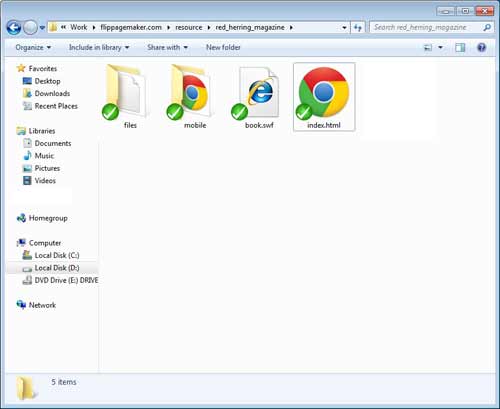Click the Refresh button beside address bar

coord(358,27)
